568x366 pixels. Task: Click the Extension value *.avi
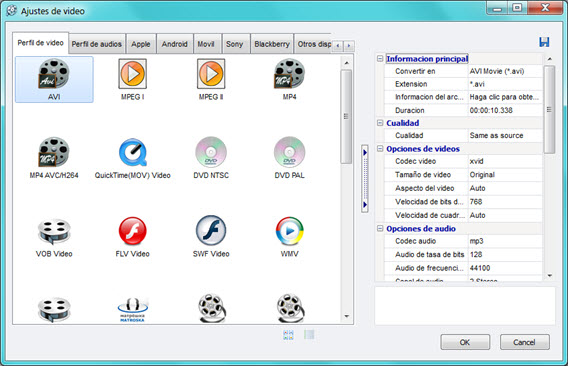(505, 84)
